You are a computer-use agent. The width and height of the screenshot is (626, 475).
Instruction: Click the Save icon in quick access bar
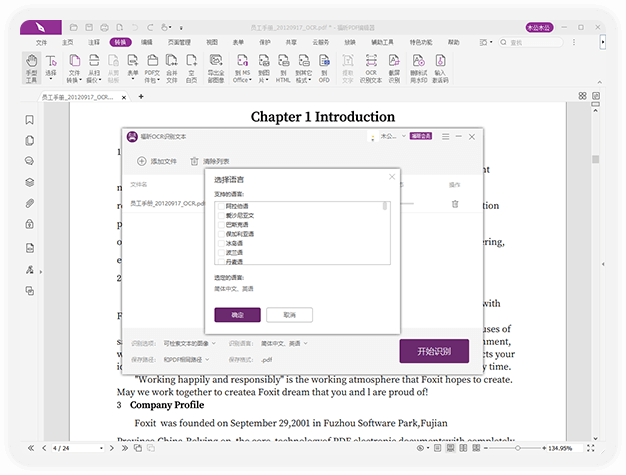(89, 27)
